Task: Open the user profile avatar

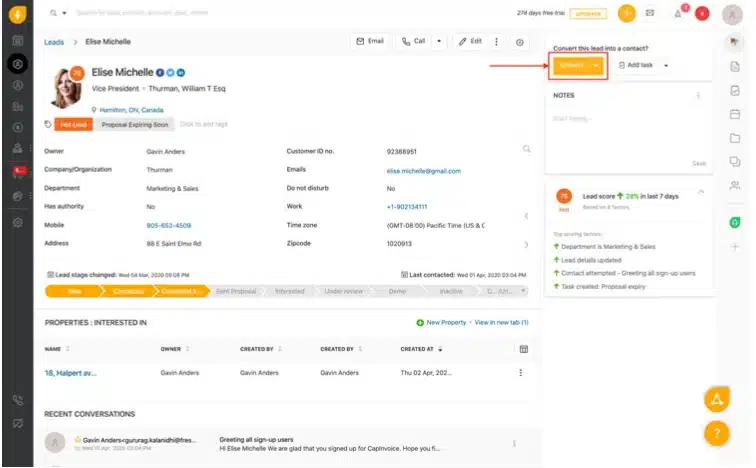Action: [732, 14]
